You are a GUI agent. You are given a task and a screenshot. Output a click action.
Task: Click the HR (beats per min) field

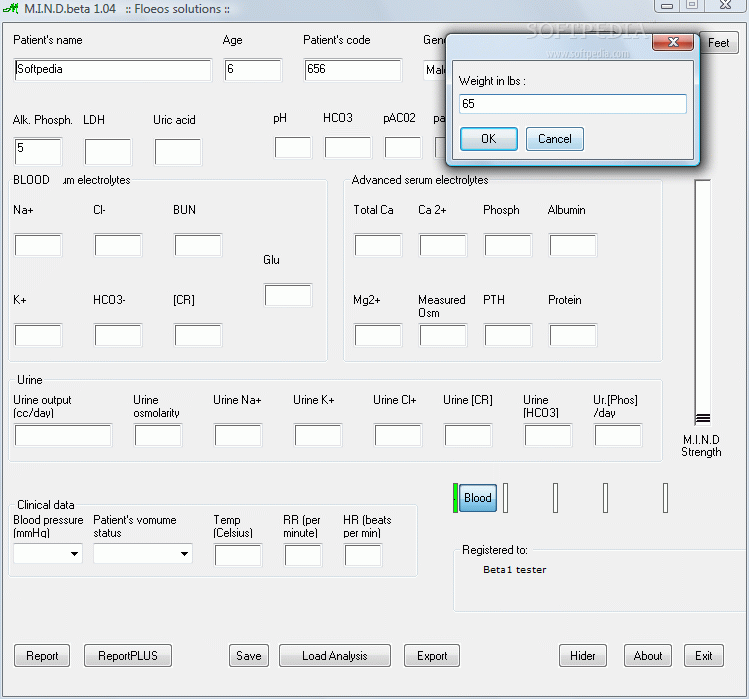click(x=363, y=556)
